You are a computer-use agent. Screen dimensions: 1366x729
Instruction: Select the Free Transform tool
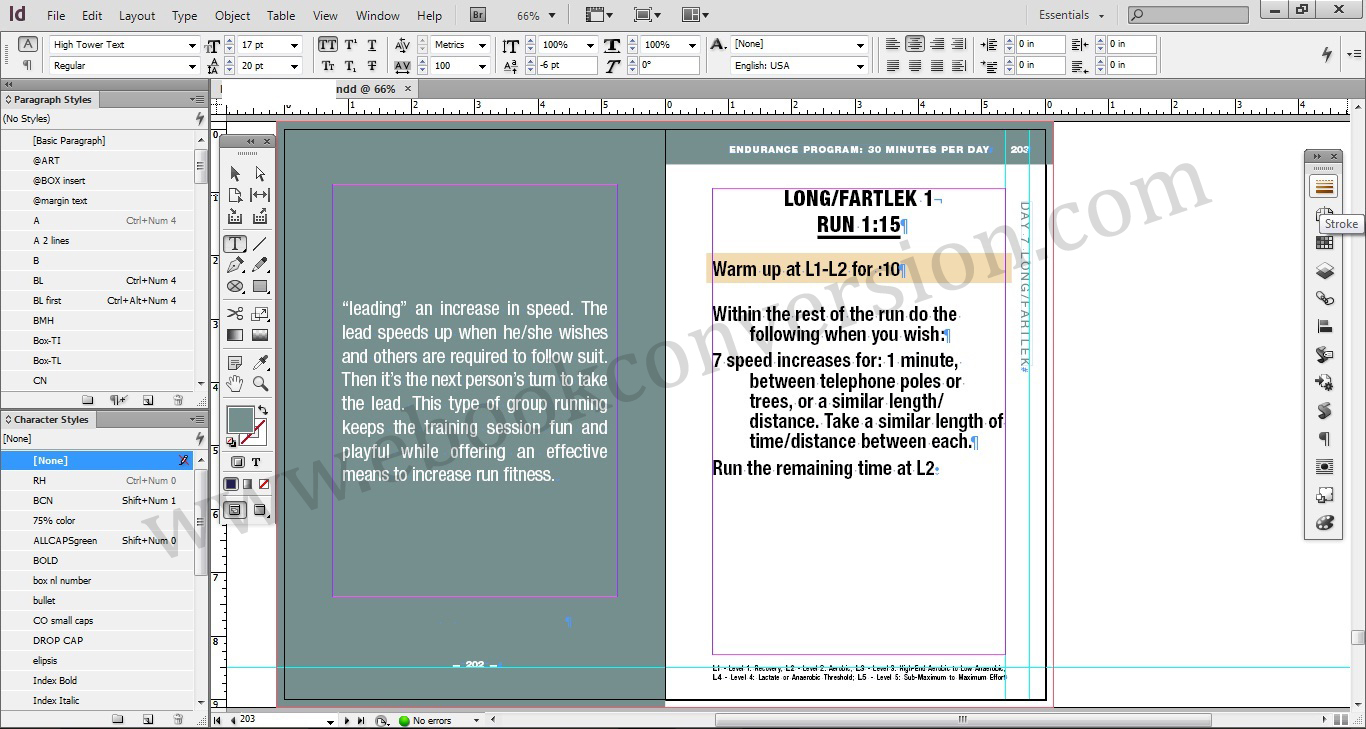coord(260,314)
